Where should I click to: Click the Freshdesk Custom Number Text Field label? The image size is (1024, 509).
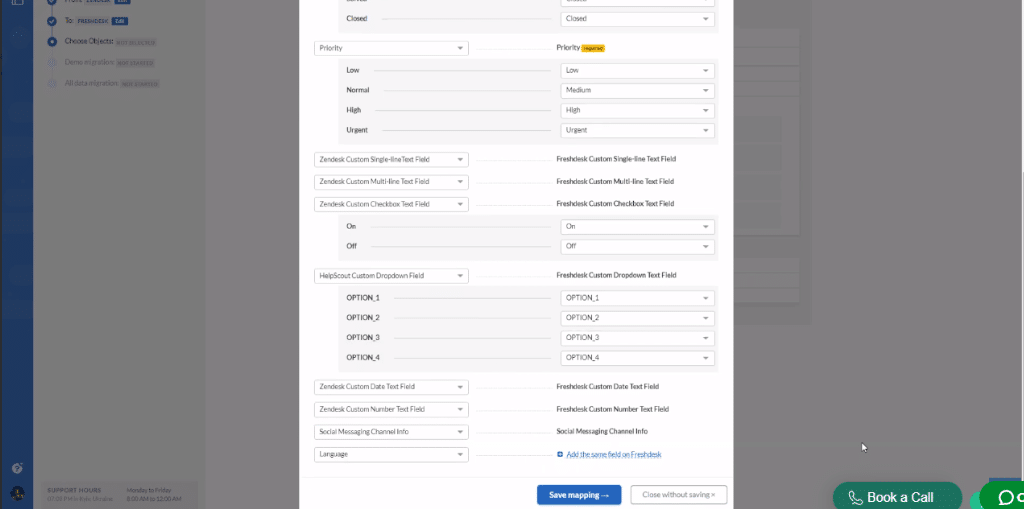point(613,408)
